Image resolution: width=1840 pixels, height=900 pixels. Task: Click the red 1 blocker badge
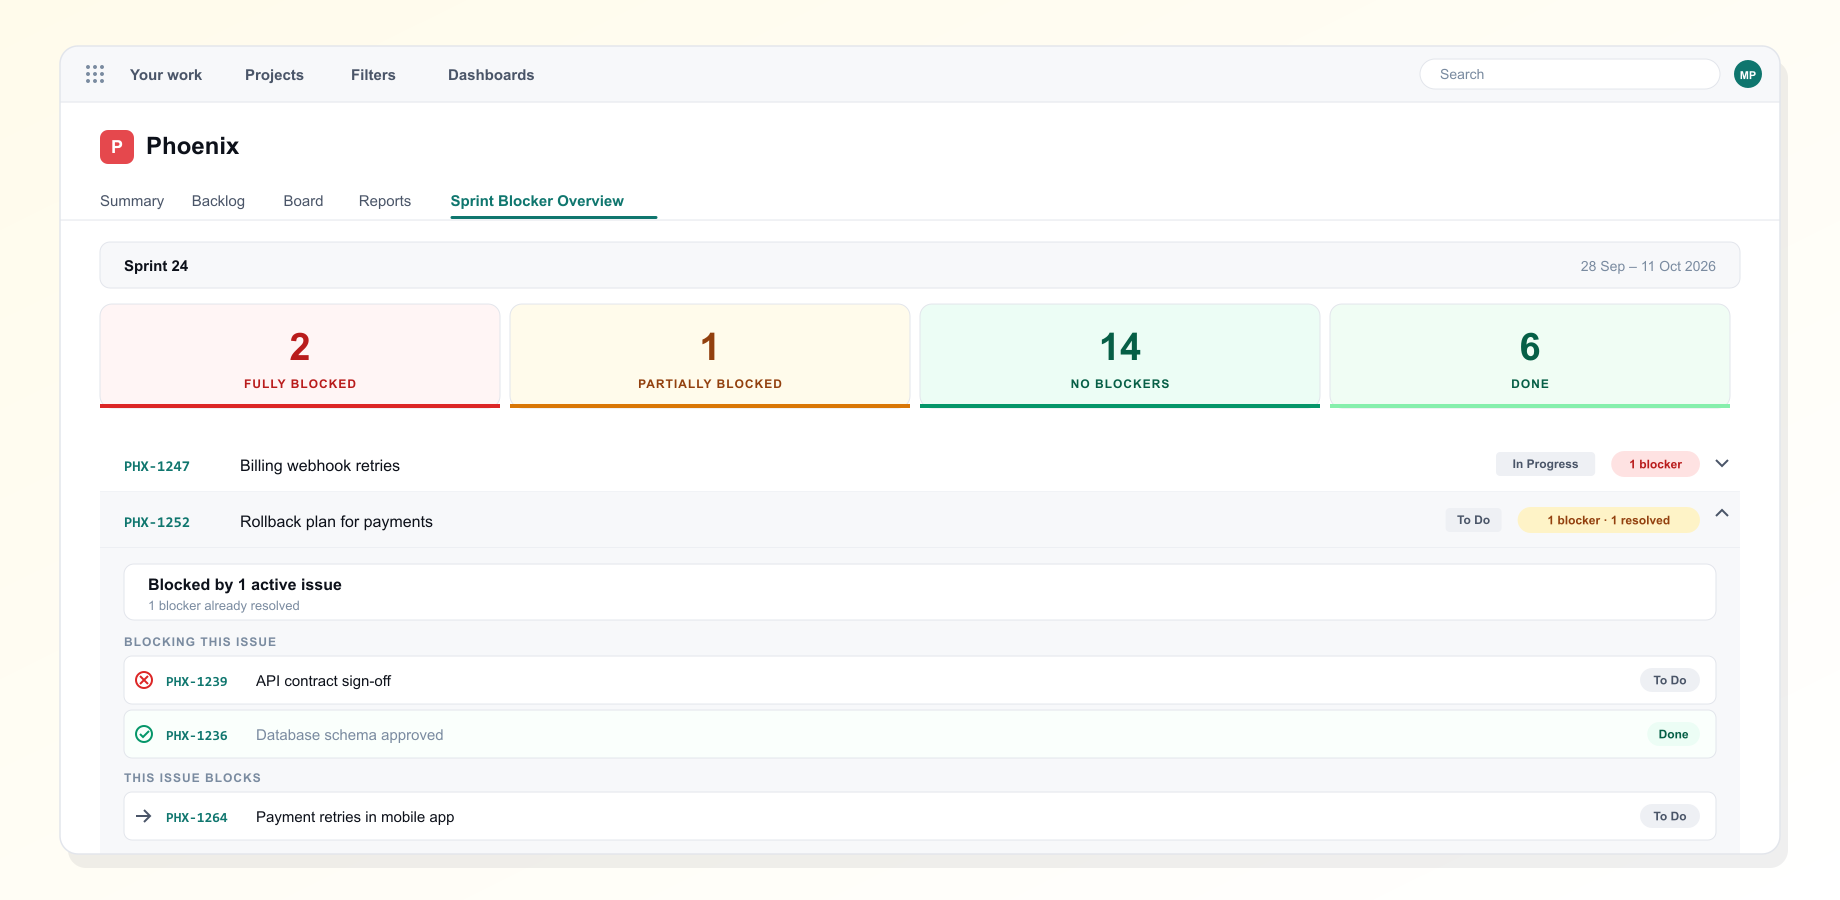pos(1655,464)
